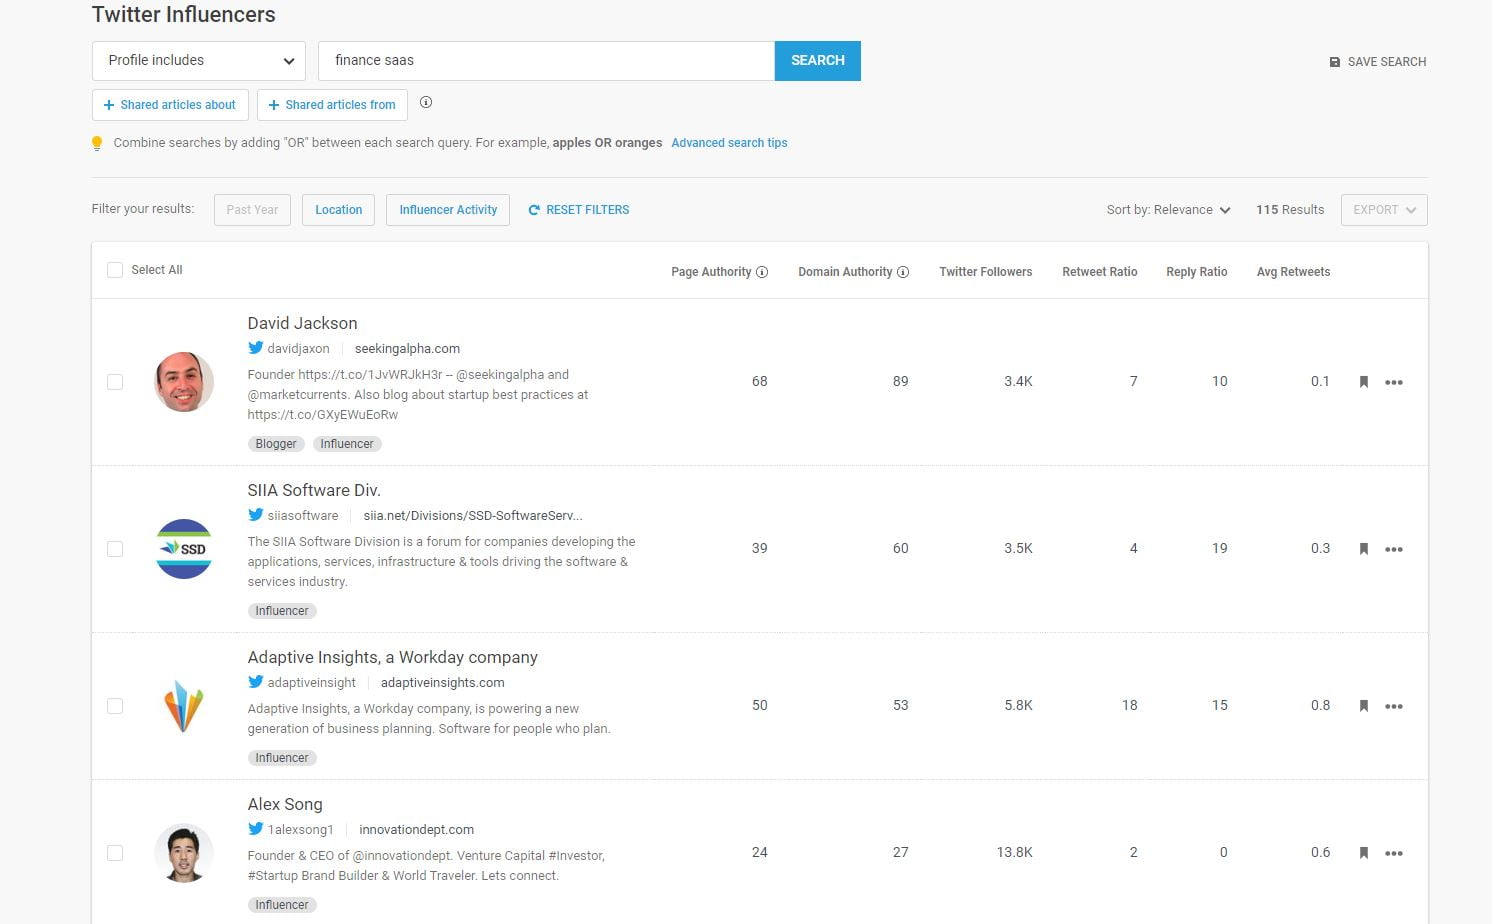Click the Reply Ratio column header
This screenshot has width=1492, height=924.
1196,272
